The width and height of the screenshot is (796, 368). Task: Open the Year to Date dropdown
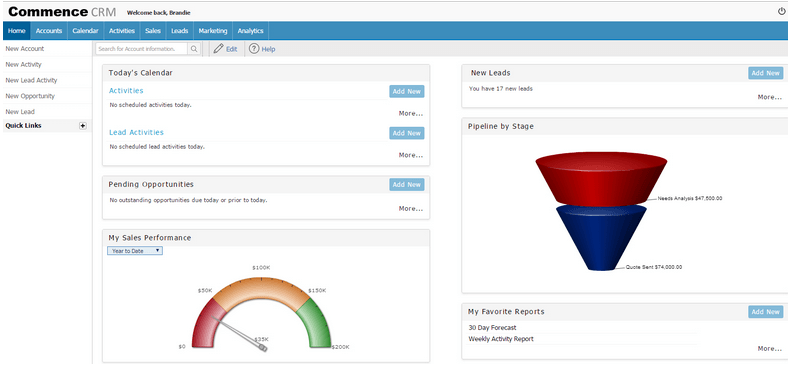pos(135,251)
